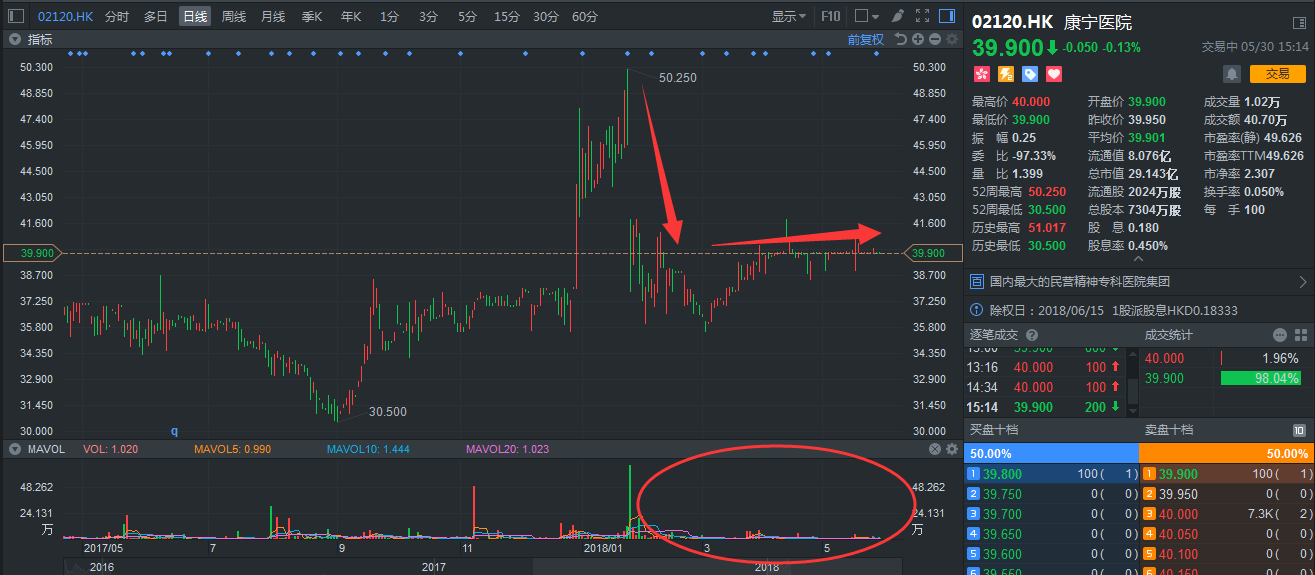Viewport: 1315px width, 575px height.
Task: Close the MAVOL volume indicator panel
Action: coord(935,449)
